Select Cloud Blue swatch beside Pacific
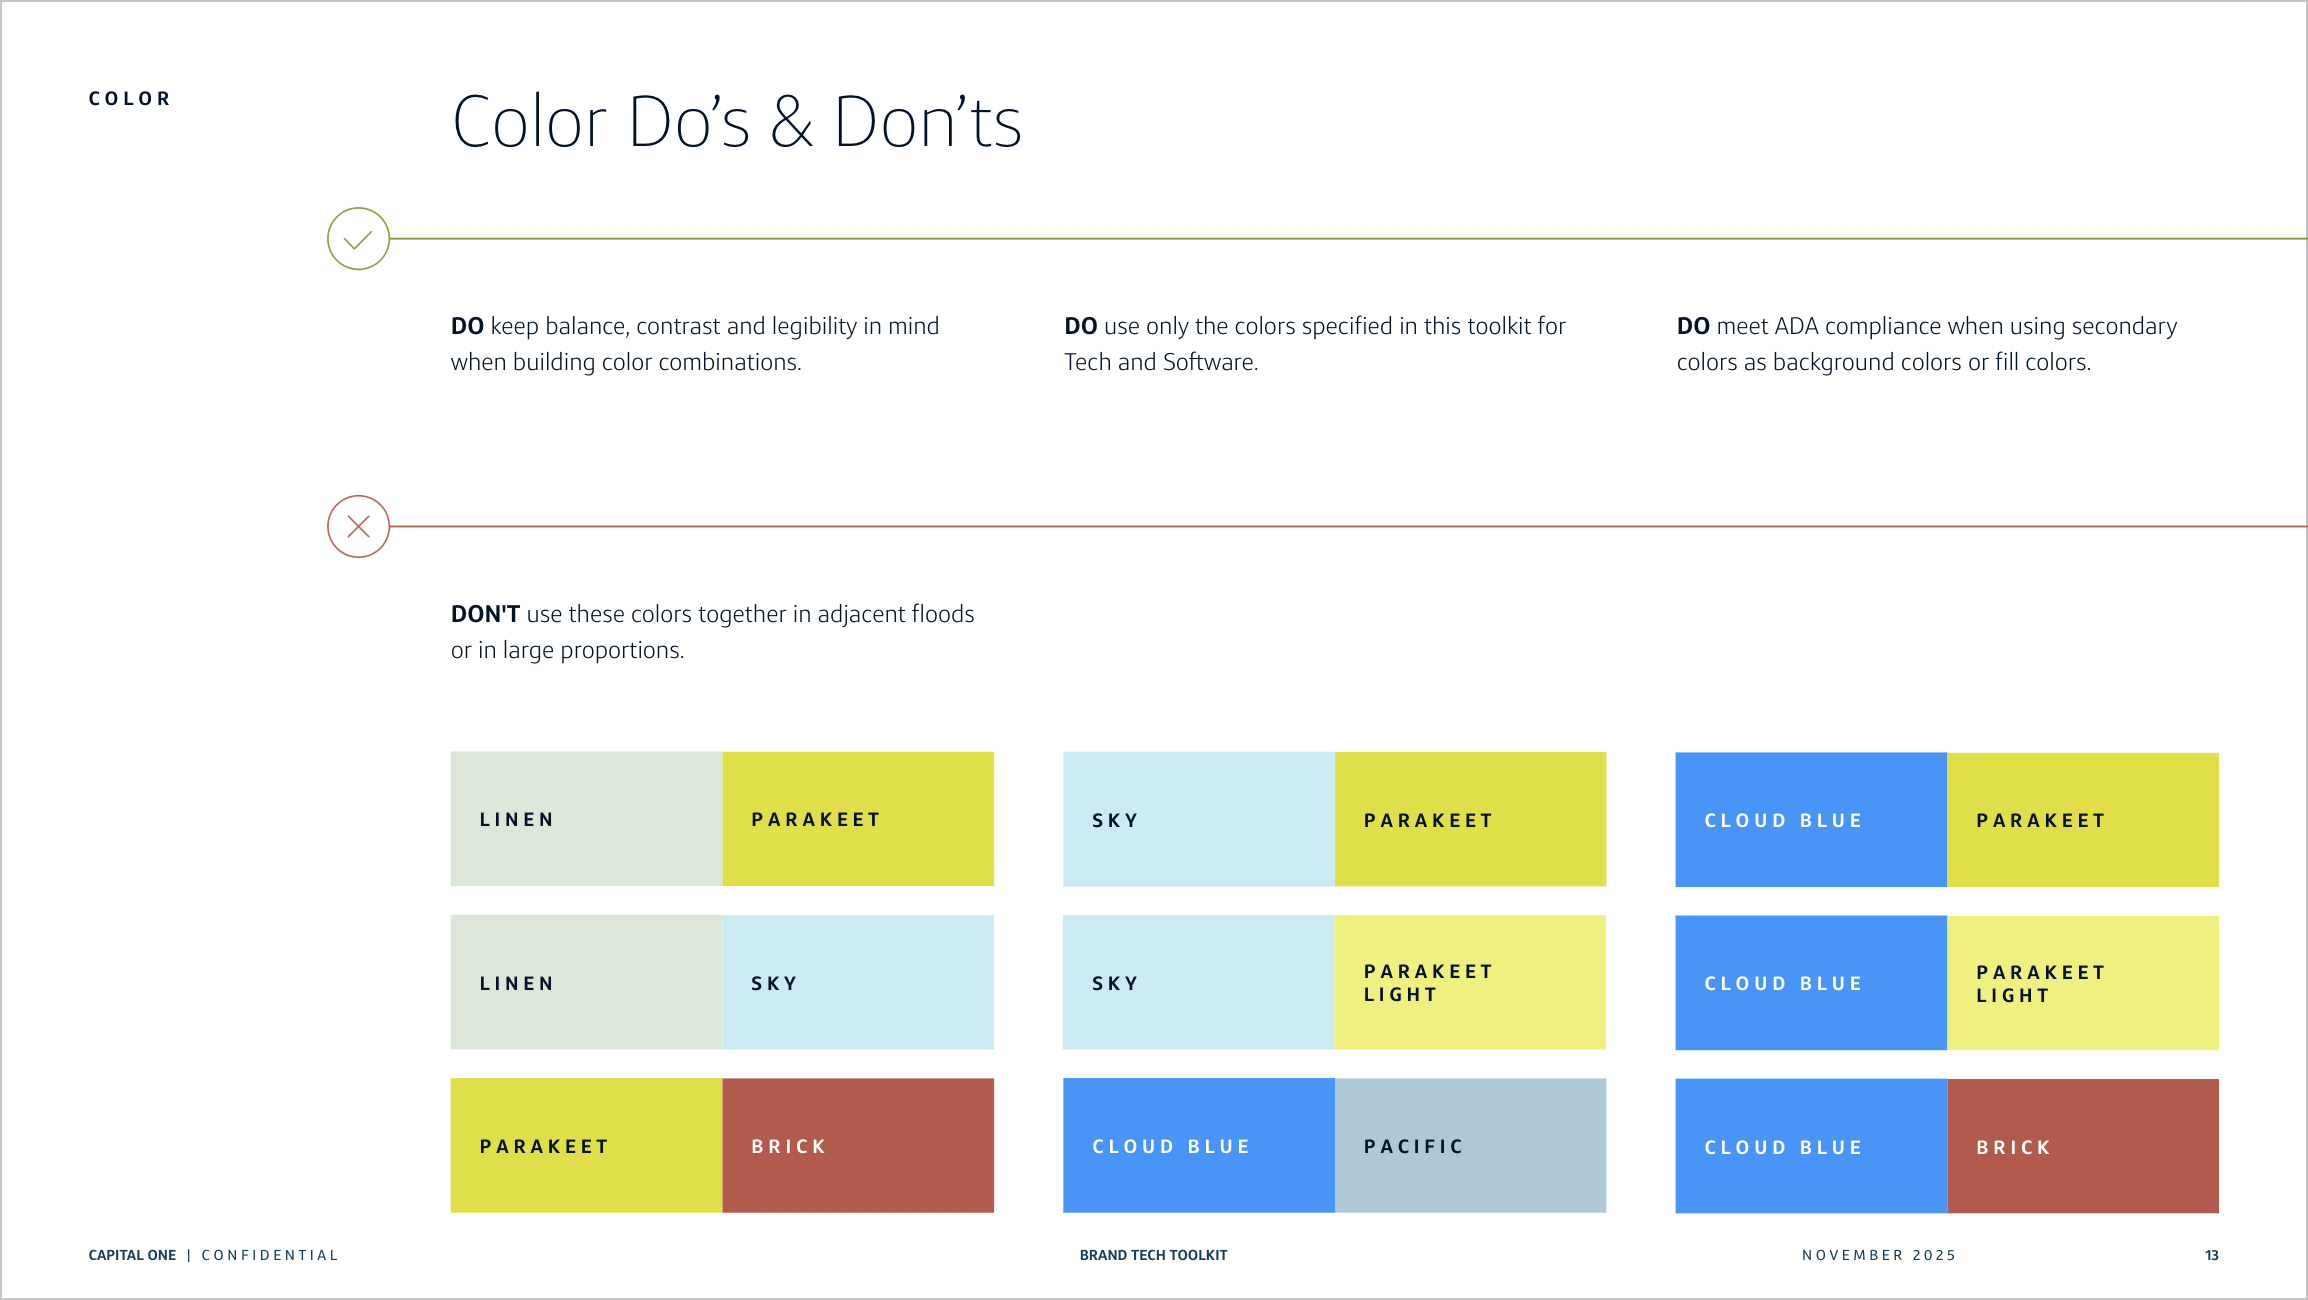The width and height of the screenshot is (2308, 1300). [x=1198, y=1146]
